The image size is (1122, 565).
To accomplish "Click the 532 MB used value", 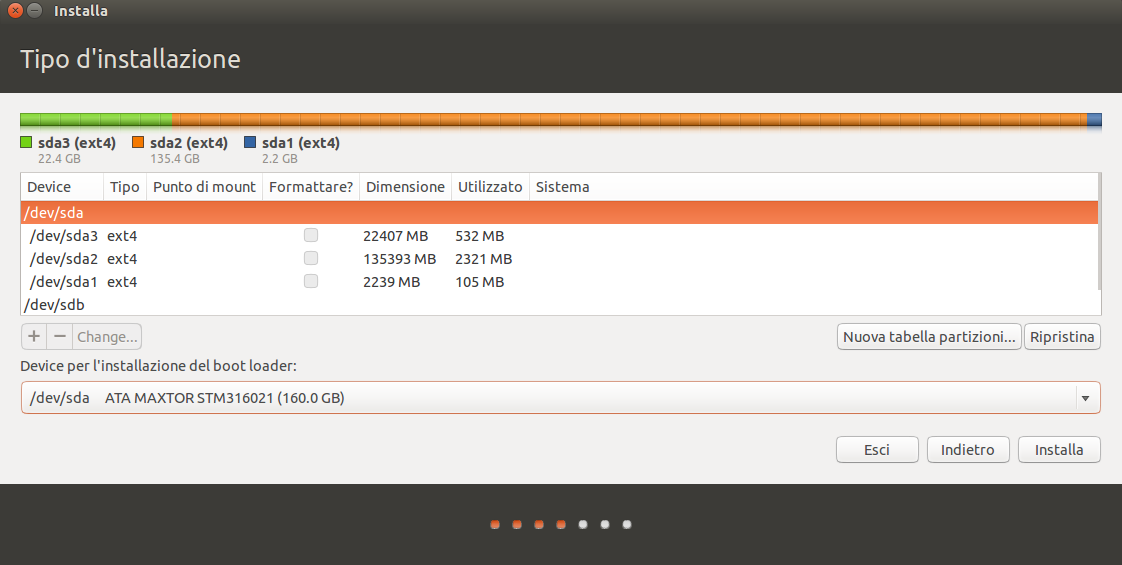I will 479,235.
